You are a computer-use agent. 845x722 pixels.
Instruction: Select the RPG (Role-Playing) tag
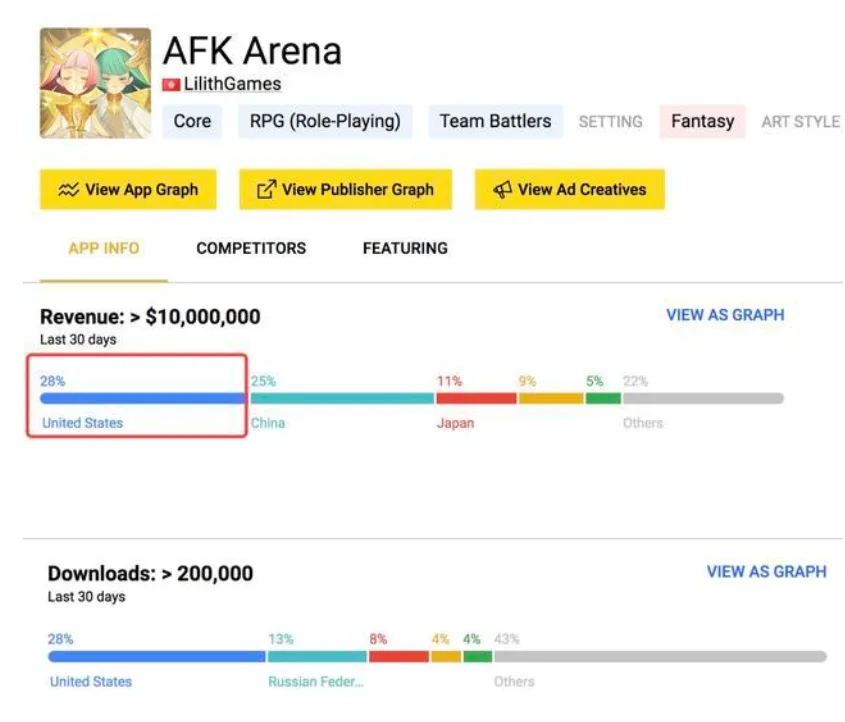click(325, 122)
